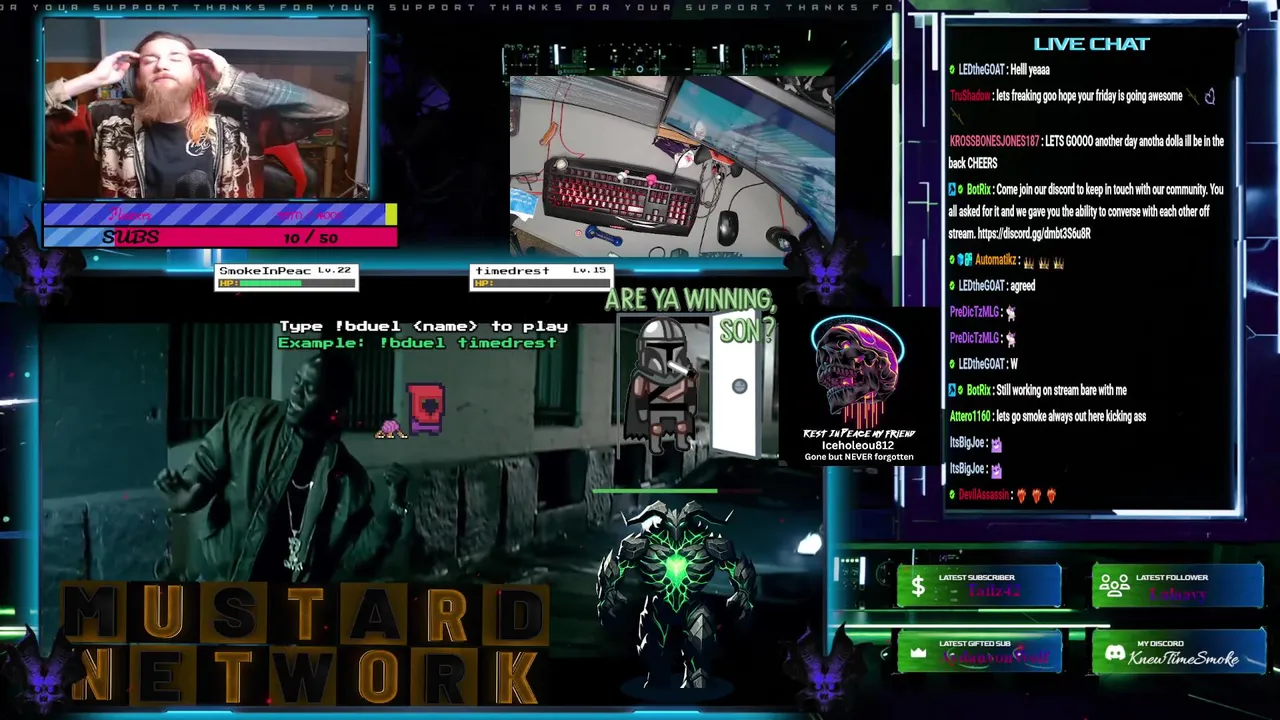Screen dimensions: 1280x720
Task: Click the latest follower name Lulaavy
Action: 1176,593
